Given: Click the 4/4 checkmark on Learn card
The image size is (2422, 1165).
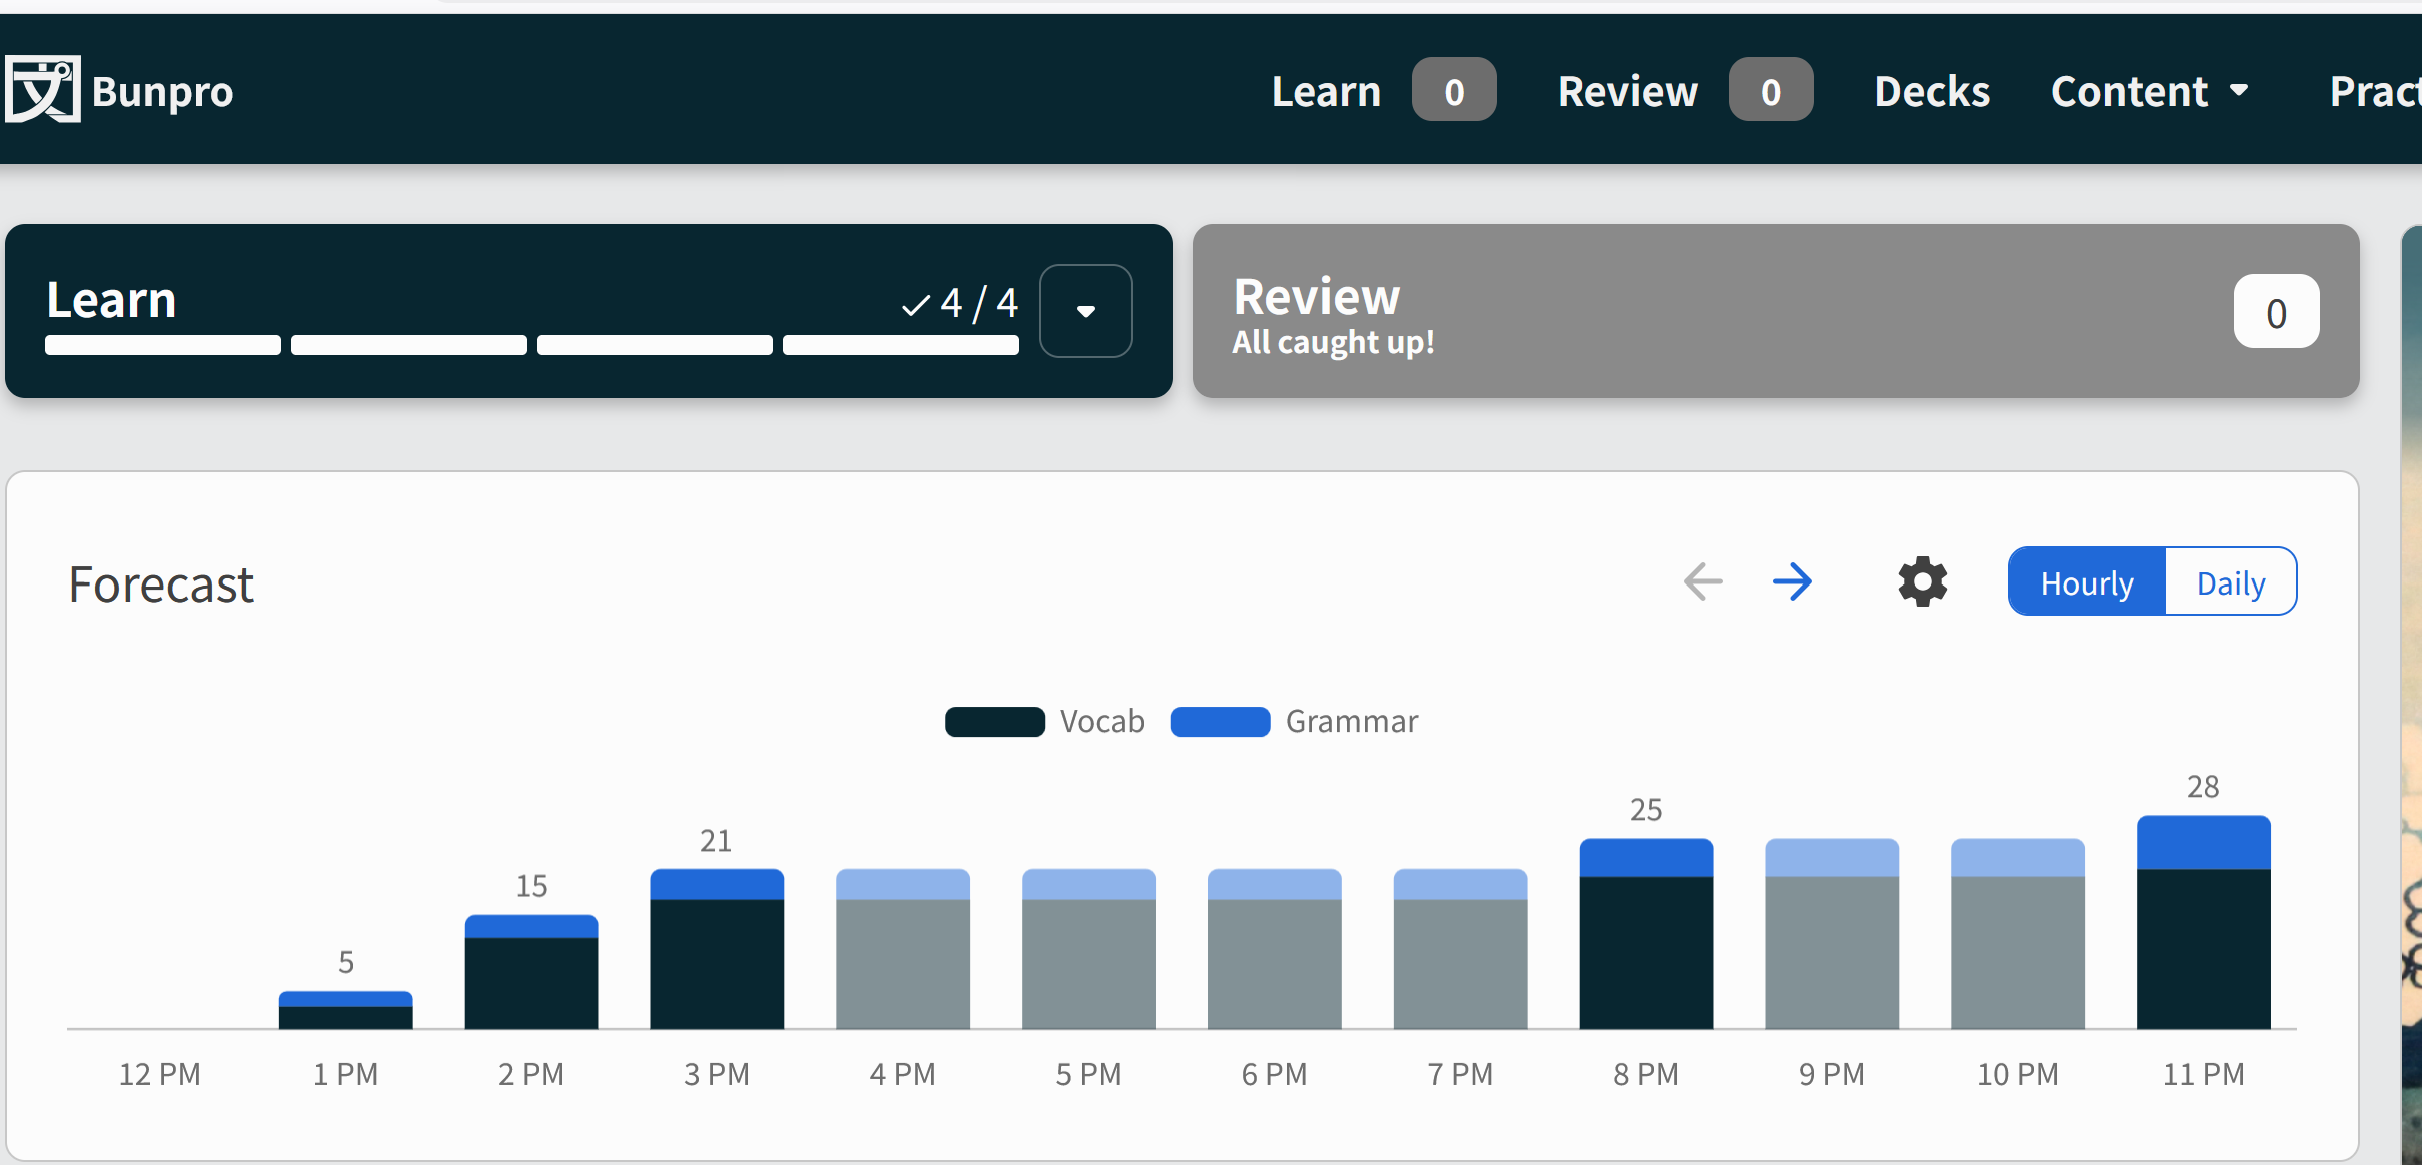Looking at the screenshot, I should (959, 303).
